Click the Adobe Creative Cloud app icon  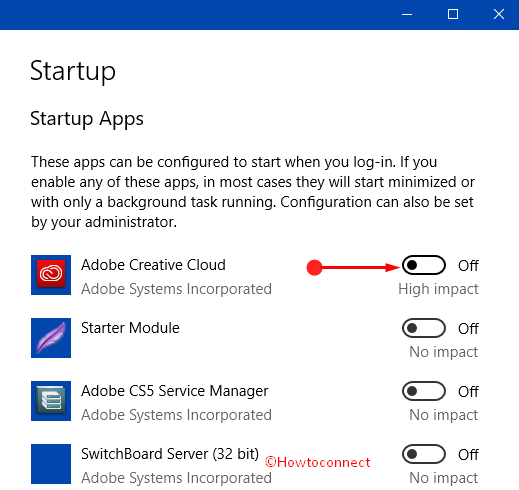pos(51,275)
